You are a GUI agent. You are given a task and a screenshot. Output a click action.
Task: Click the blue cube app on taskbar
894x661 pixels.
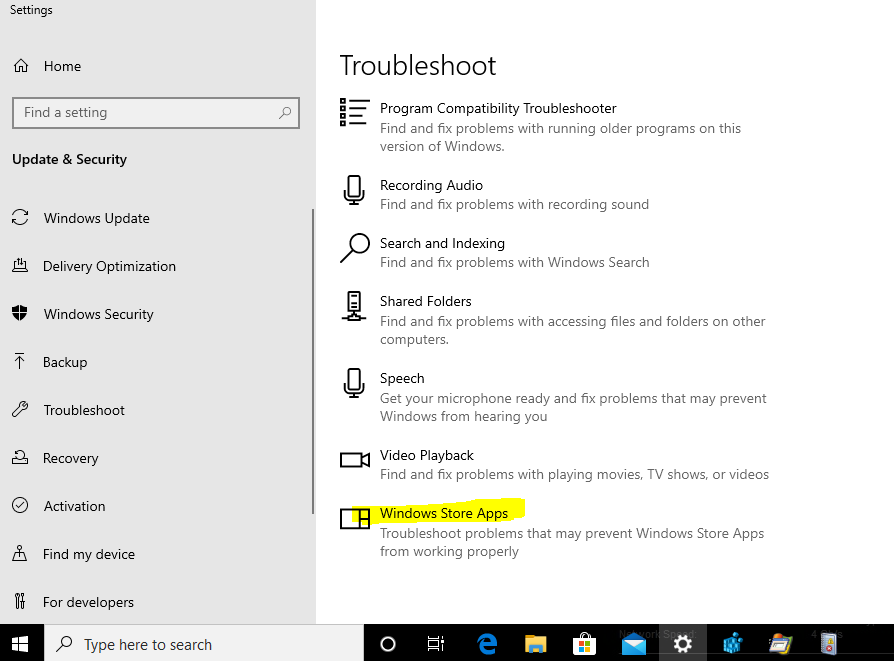[x=732, y=644]
